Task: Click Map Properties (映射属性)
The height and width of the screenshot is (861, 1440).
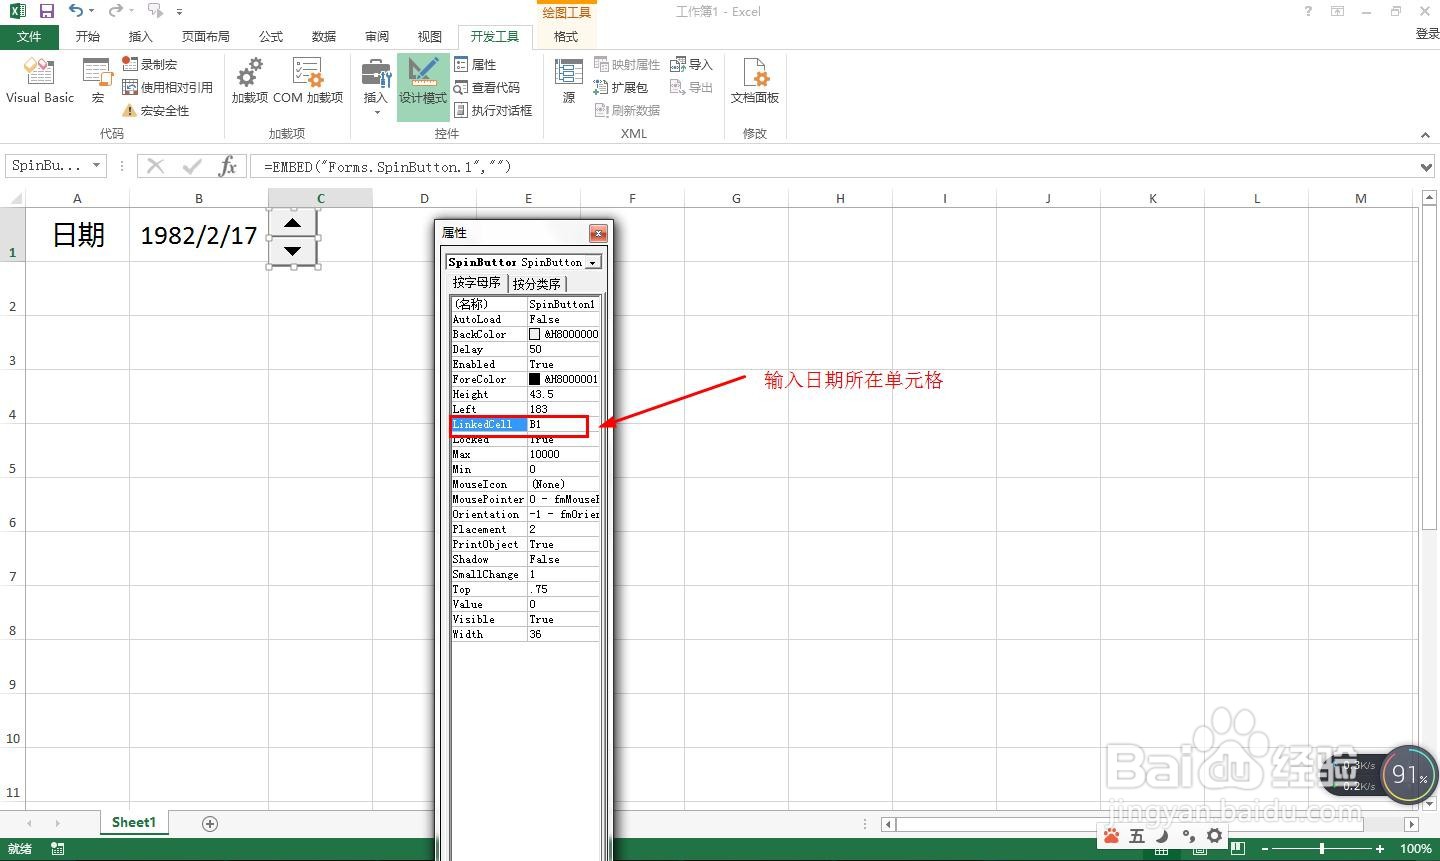Action: tap(627, 64)
